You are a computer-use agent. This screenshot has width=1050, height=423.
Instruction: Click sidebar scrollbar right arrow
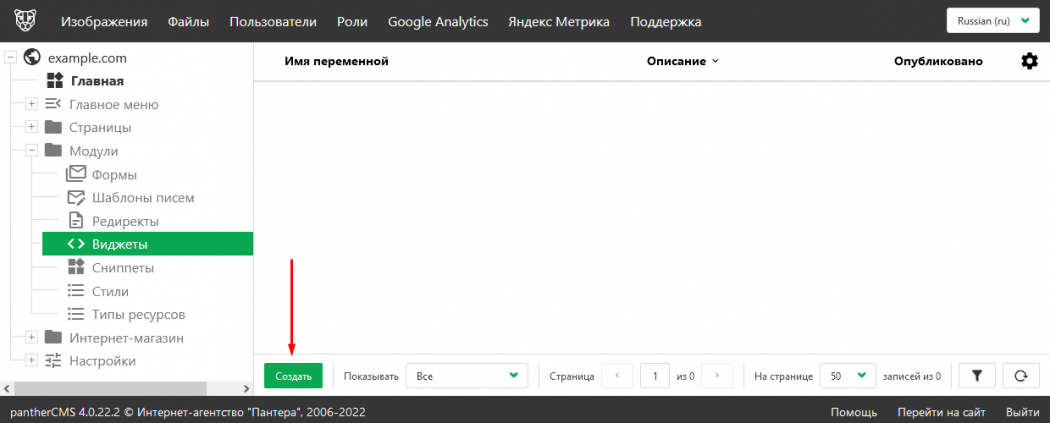[247, 388]
